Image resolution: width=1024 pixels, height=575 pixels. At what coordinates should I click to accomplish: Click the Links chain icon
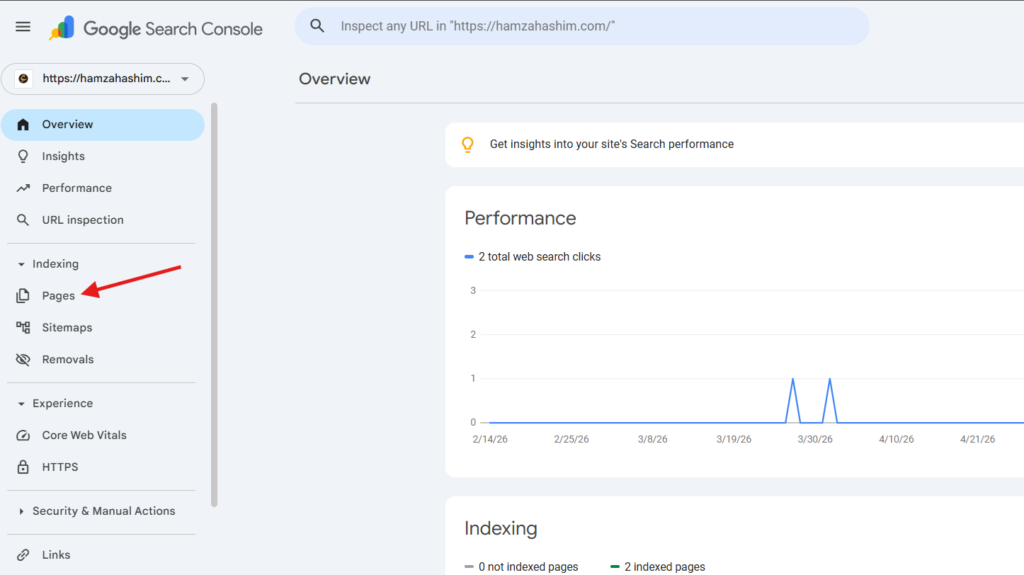[x=23, y=555]
